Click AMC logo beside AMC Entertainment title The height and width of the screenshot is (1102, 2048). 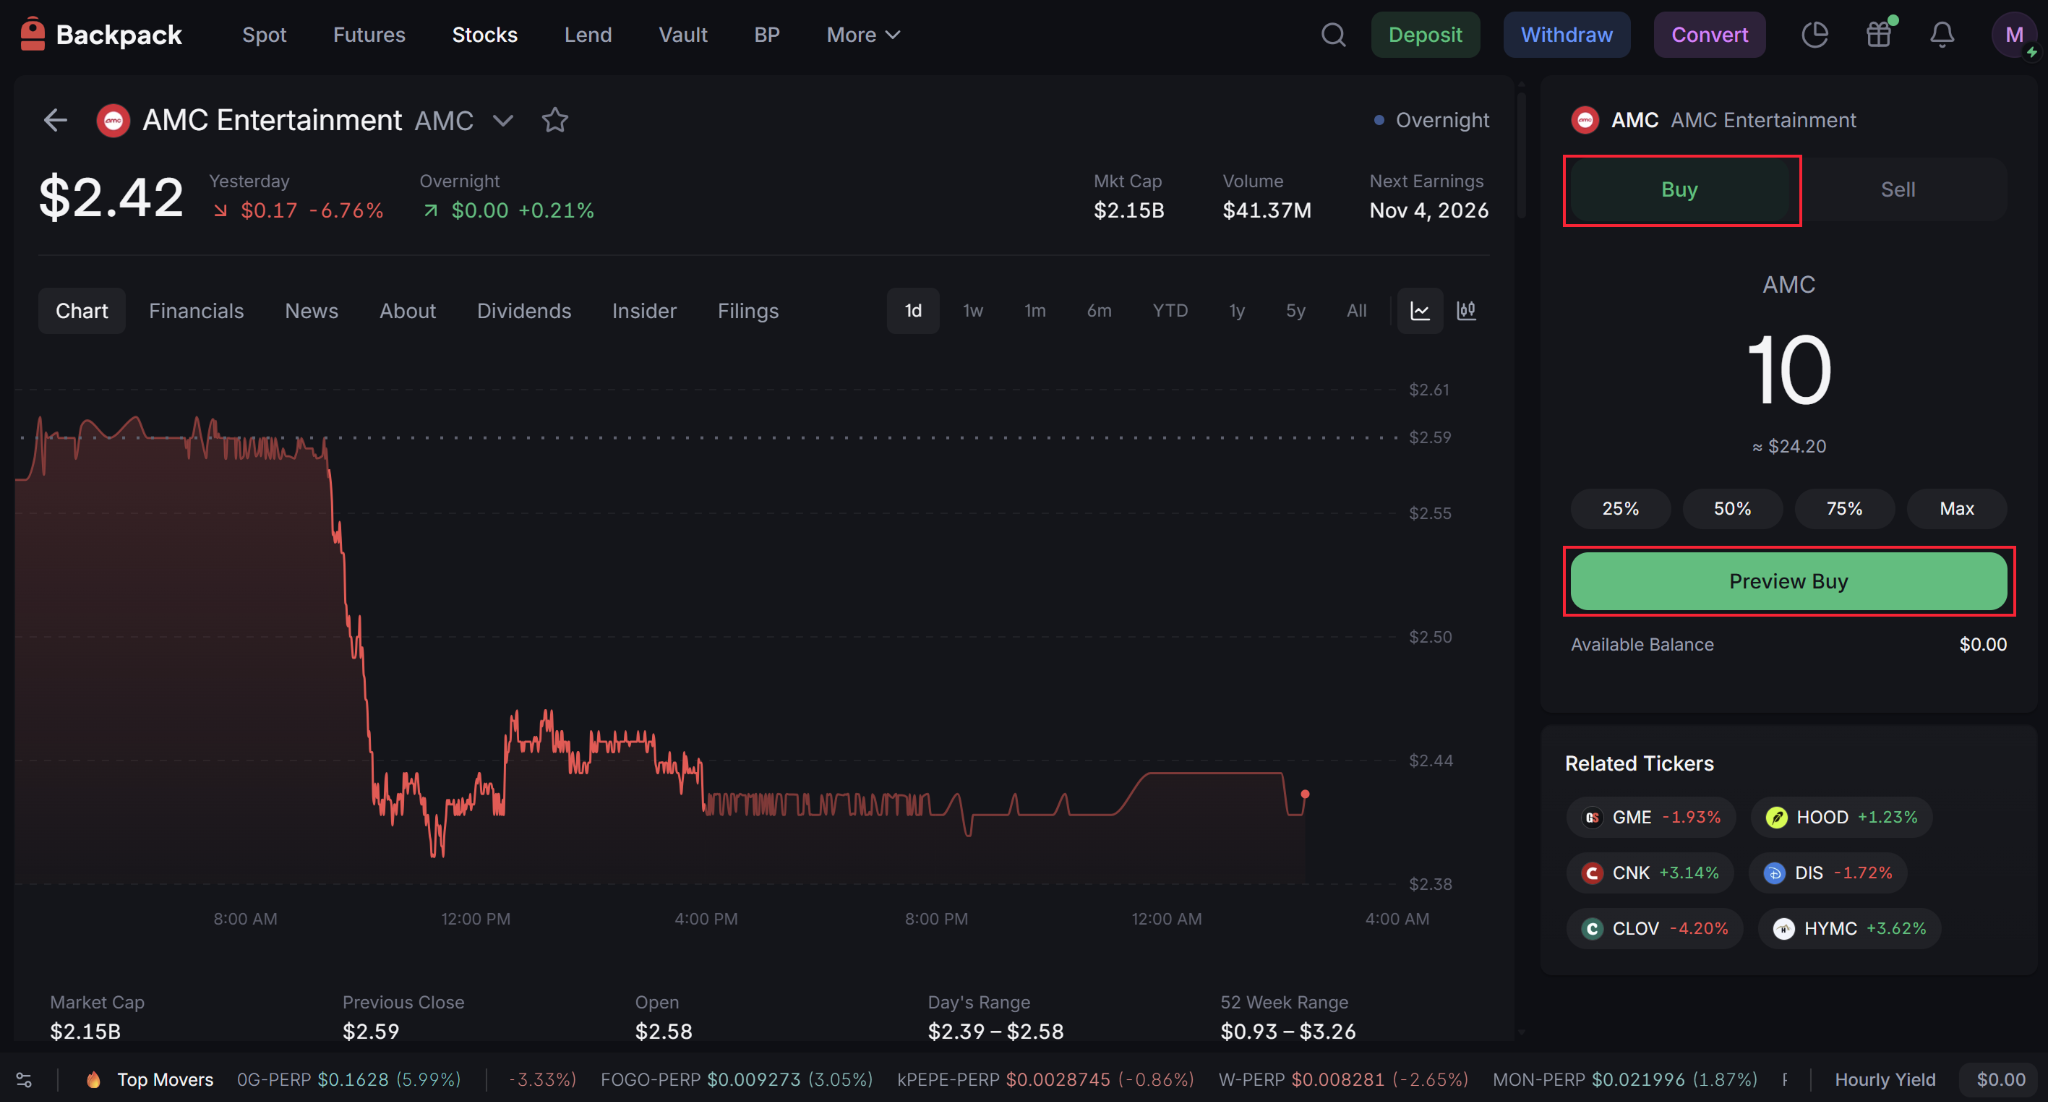(113, 120)
